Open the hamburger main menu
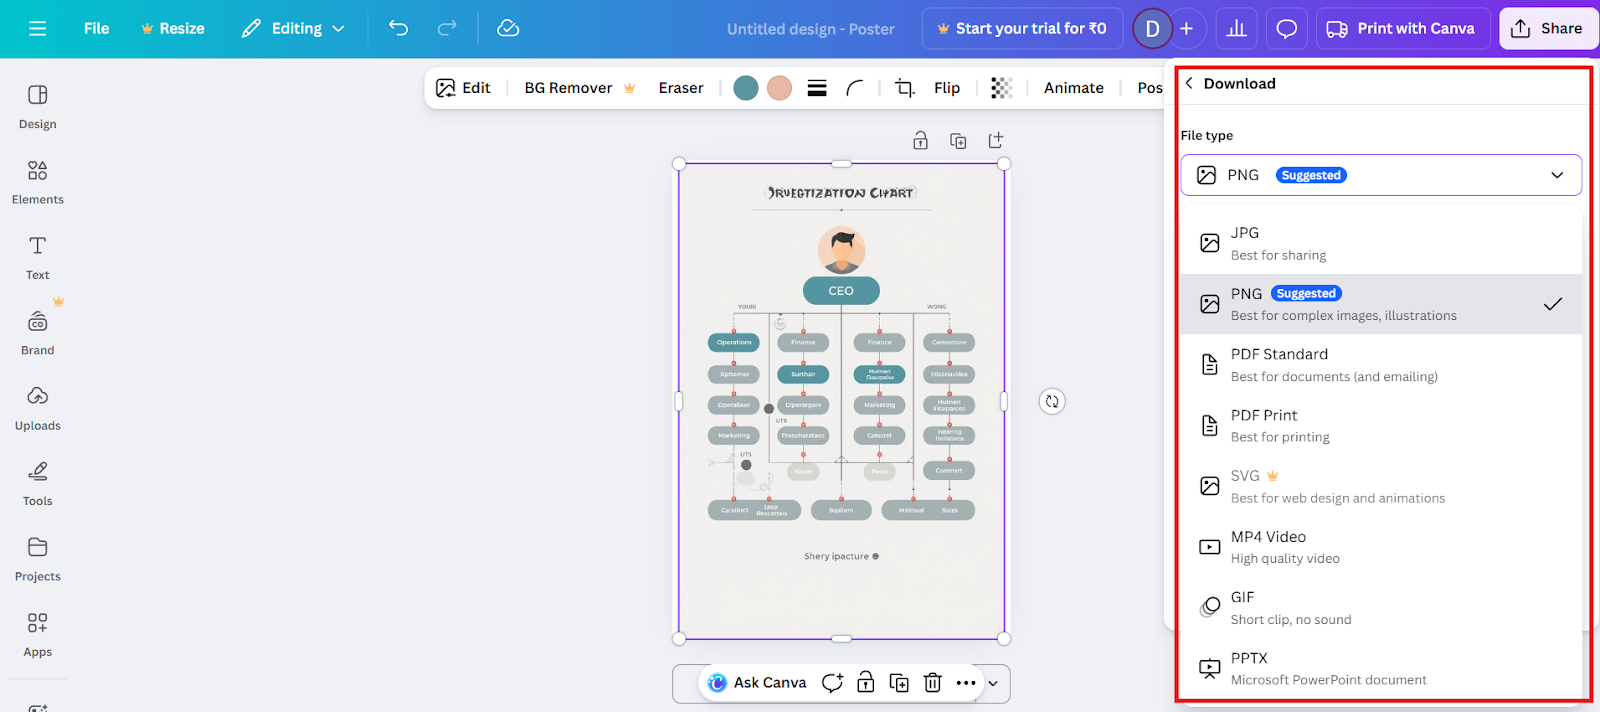The image size is (1600, 712). (x=37, y=28)
